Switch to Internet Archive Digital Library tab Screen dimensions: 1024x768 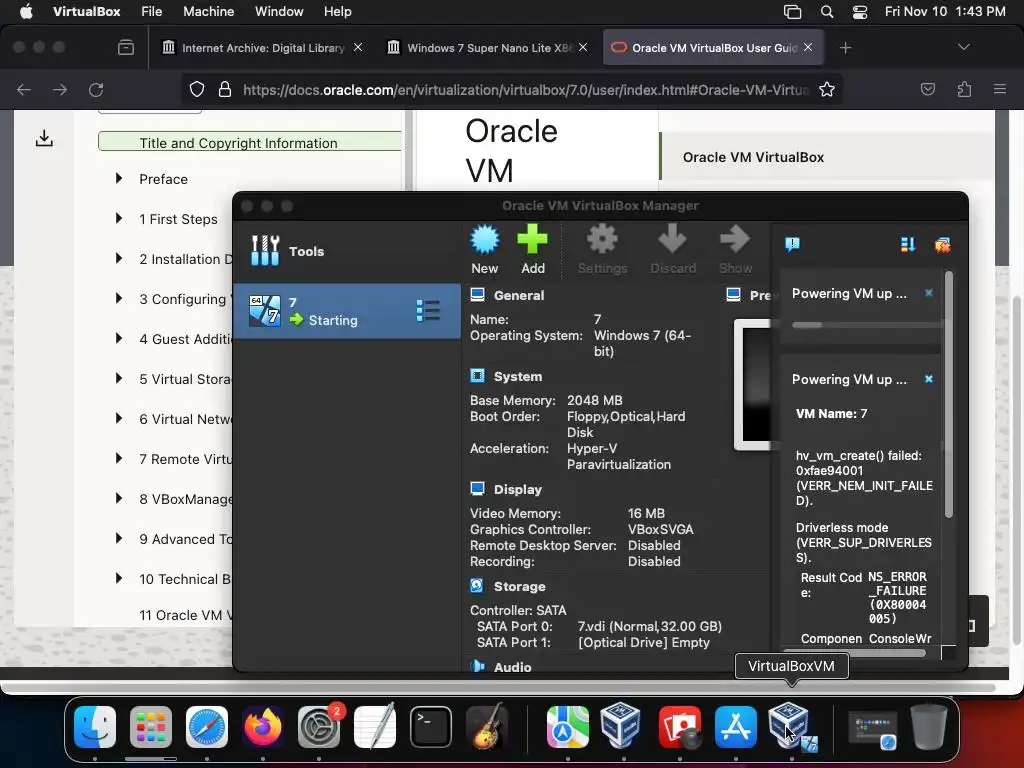pyautogui.click(x=261, y=48)
